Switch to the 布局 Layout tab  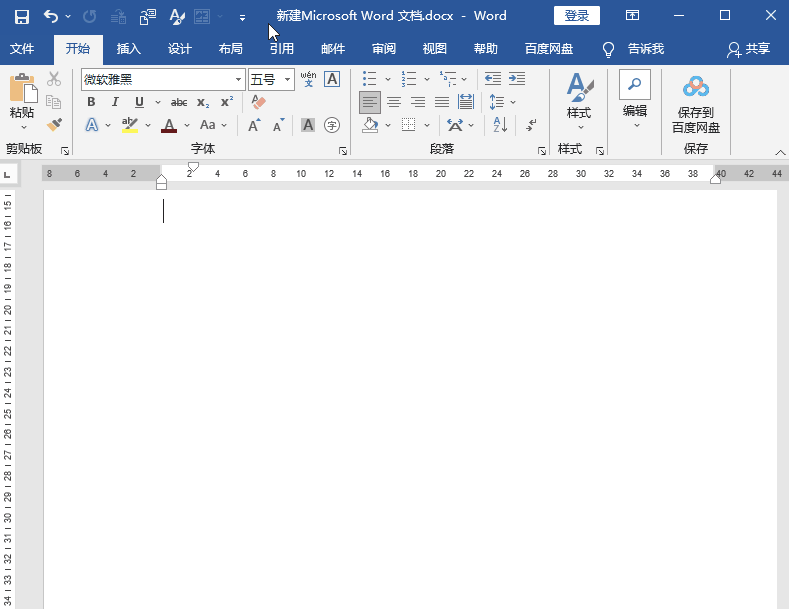230,49
